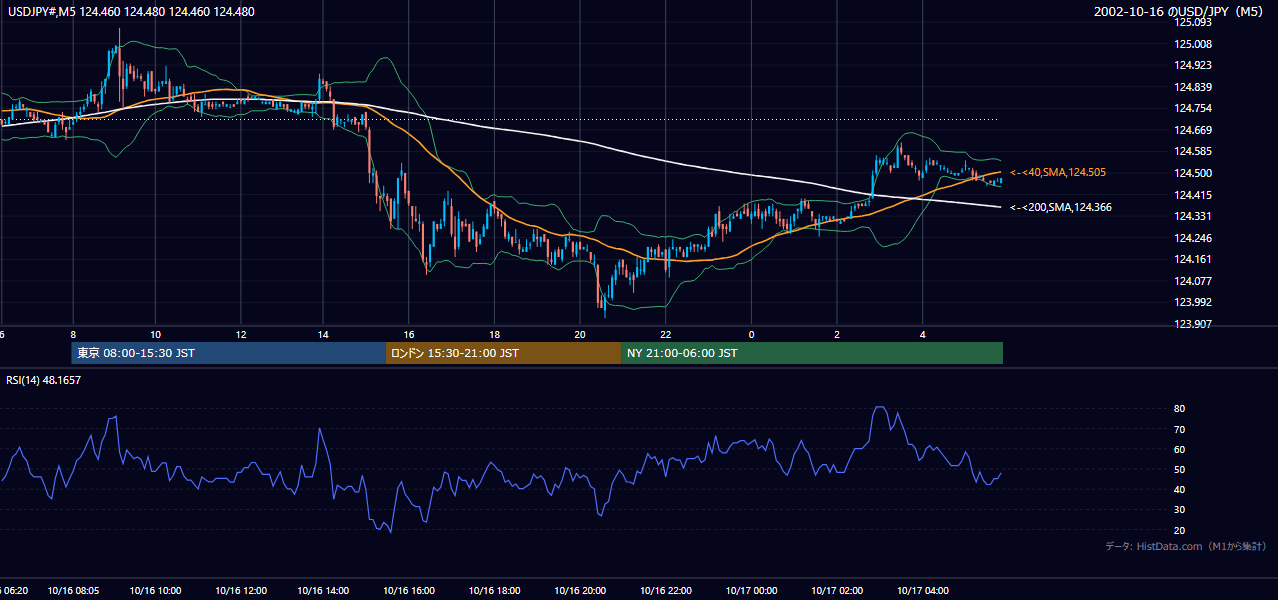Screen dimensions: 1278x600
Task: Select the NY 21:00-06:00 JST session bar
Action: [812, 353]
